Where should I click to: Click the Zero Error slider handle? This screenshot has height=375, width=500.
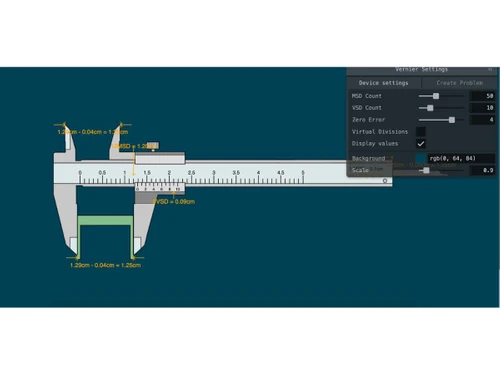pos(452,120)
